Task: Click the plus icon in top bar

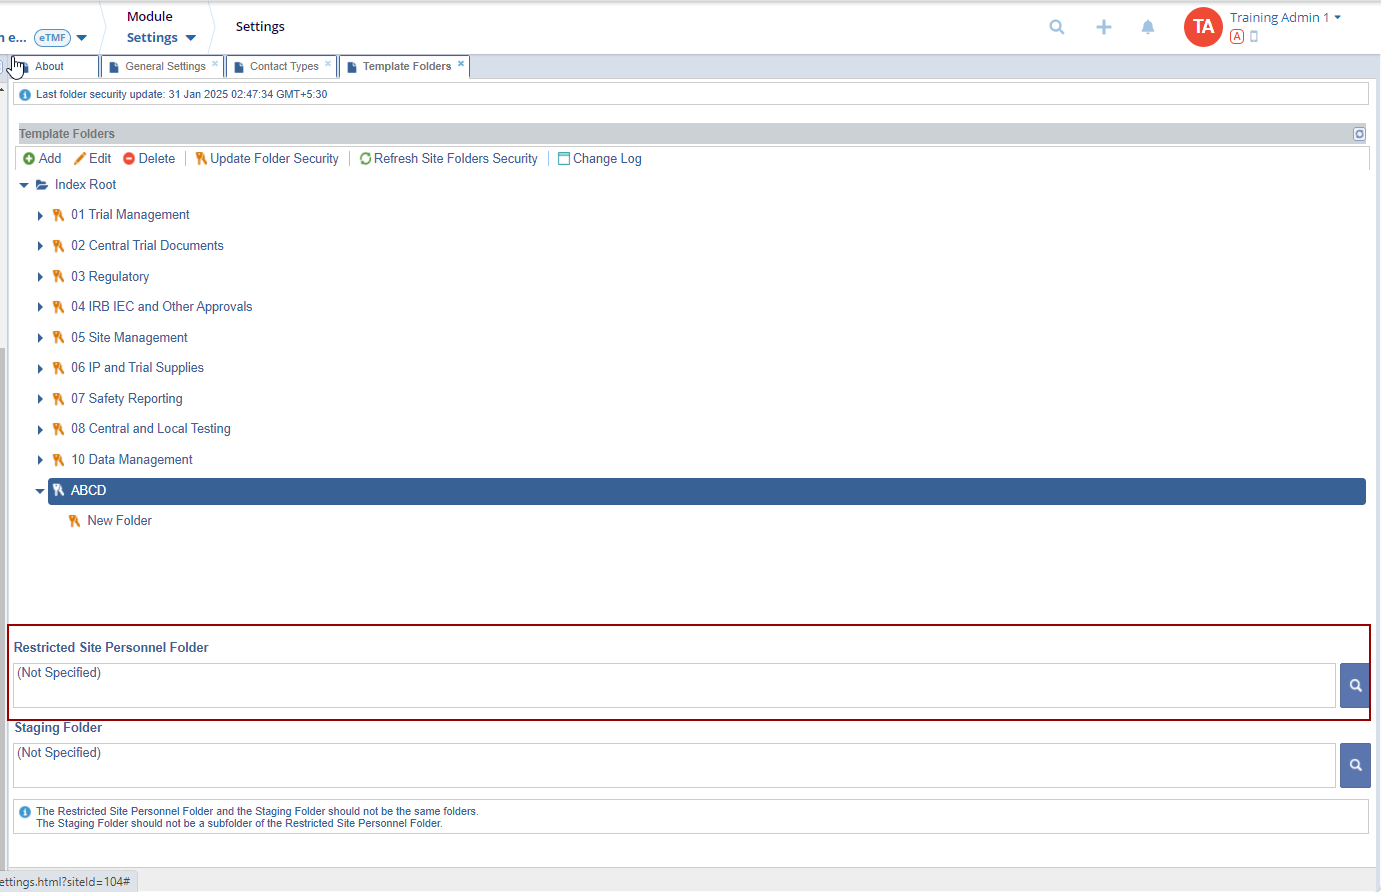Action: point(1103,27)
